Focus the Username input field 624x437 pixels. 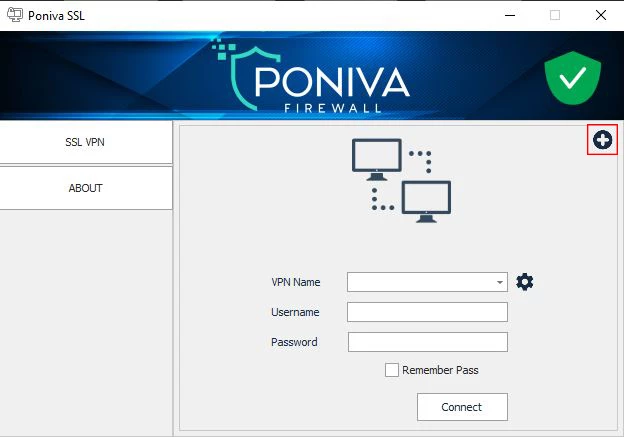click(x=427, y=312)
